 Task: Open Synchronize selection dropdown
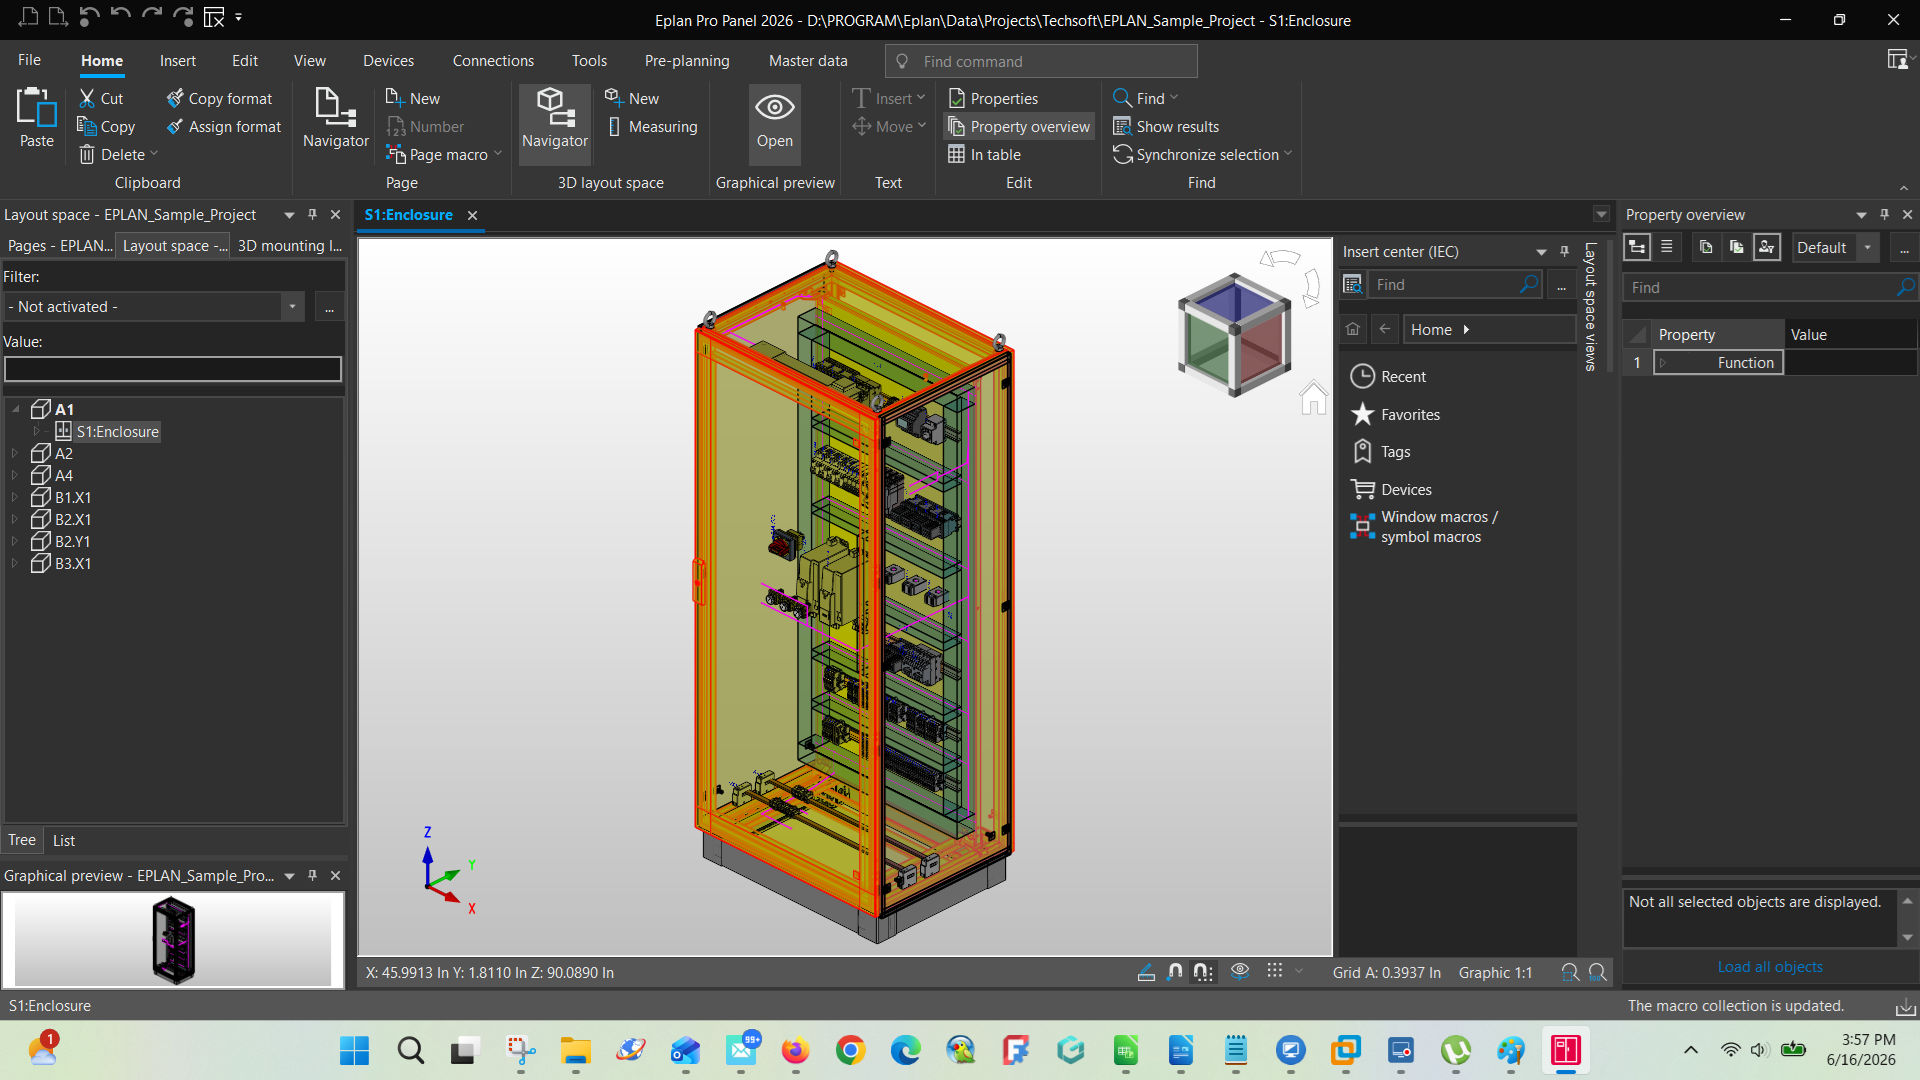click(x=1288, y=154)
